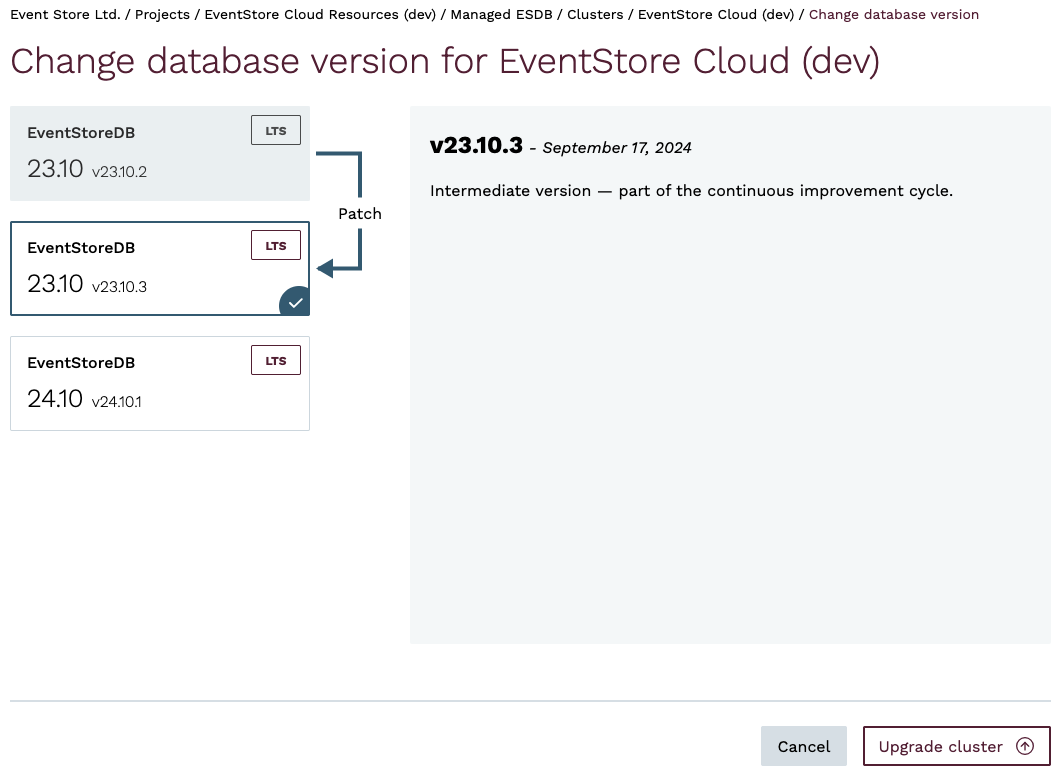
Task: Click the Change database version breadcrumb
Action: (894, 15)
